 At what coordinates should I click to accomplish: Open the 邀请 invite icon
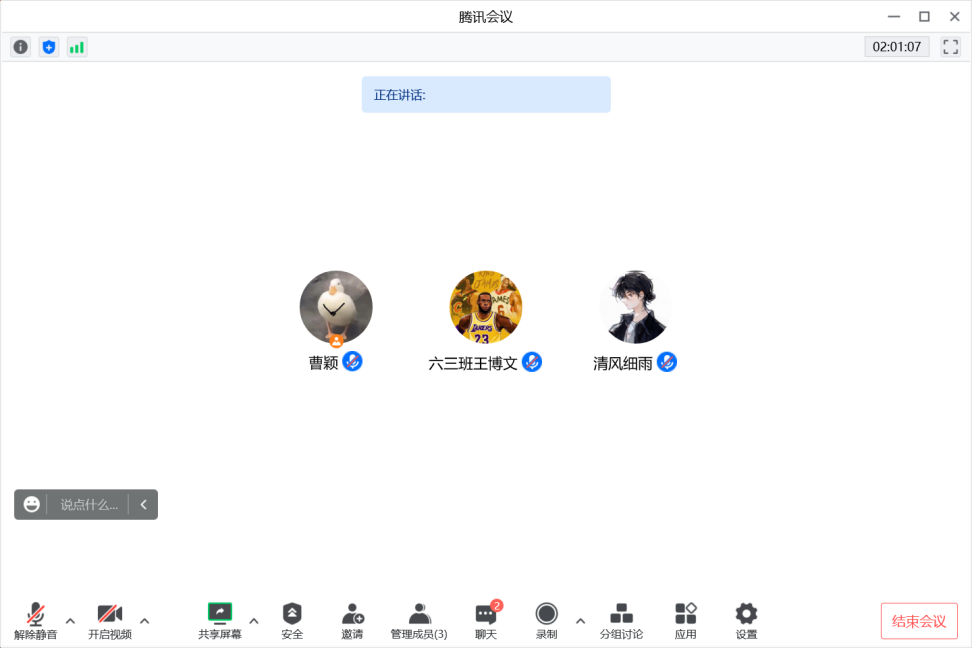352,621
